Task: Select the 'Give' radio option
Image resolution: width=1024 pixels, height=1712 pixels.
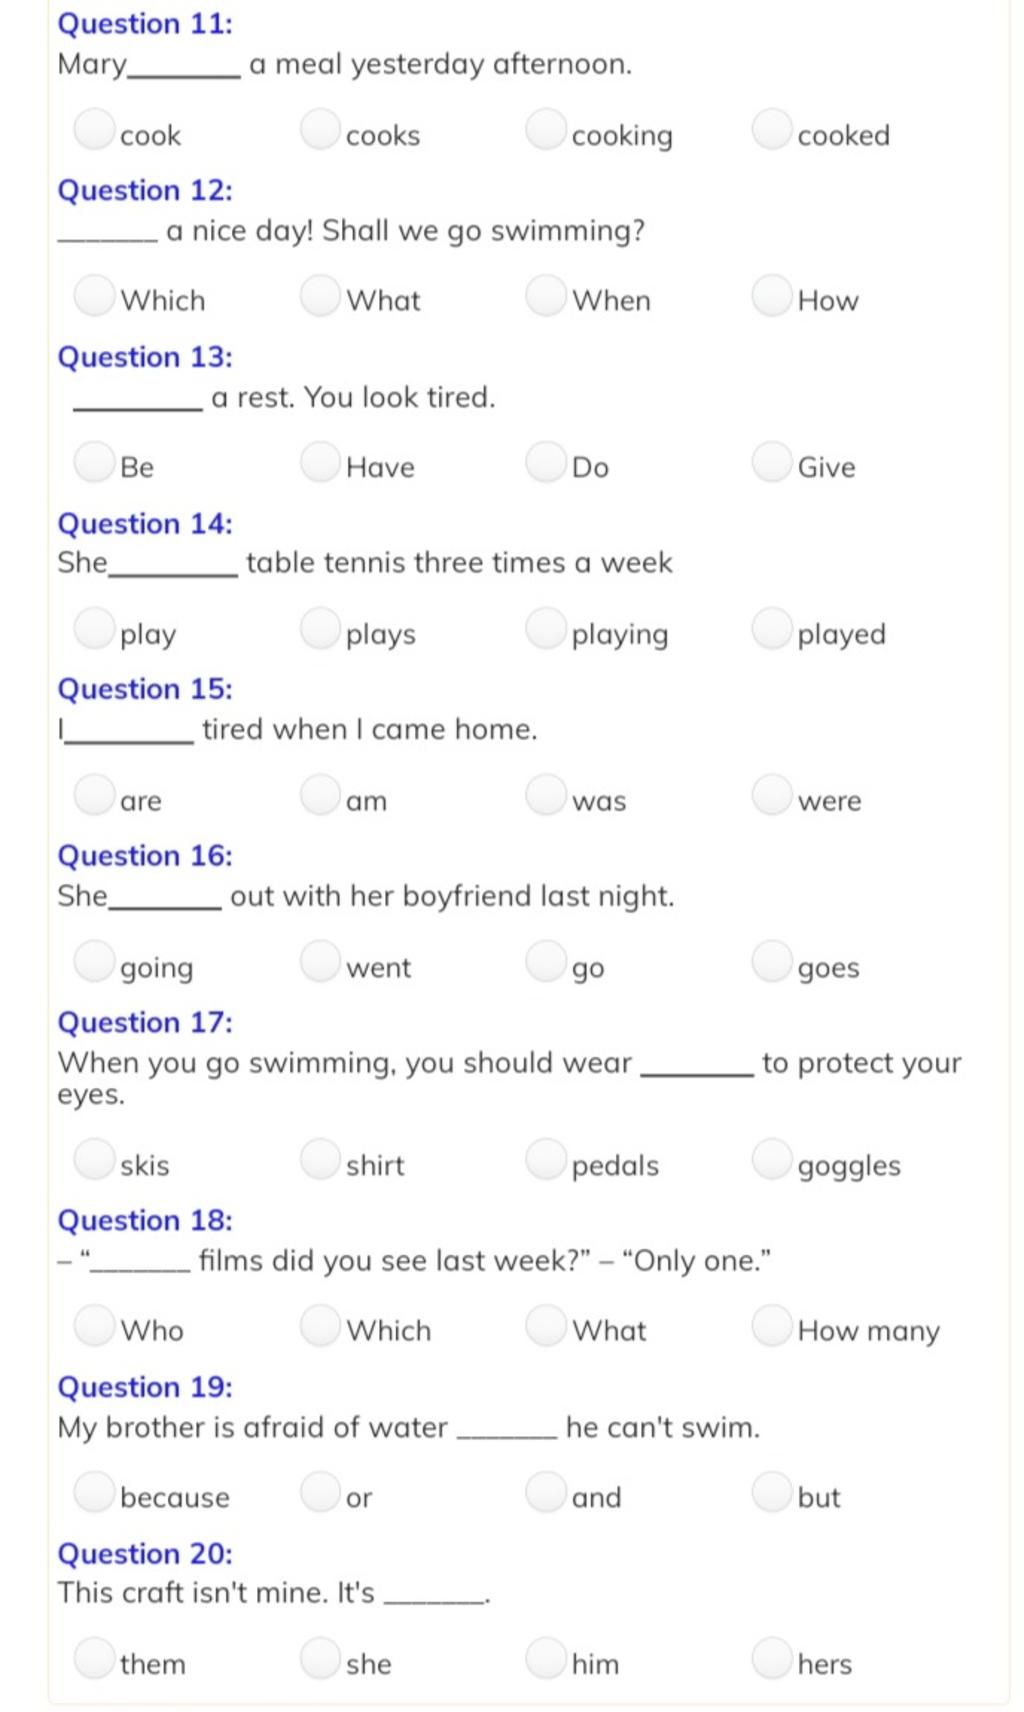Action: 772,461
